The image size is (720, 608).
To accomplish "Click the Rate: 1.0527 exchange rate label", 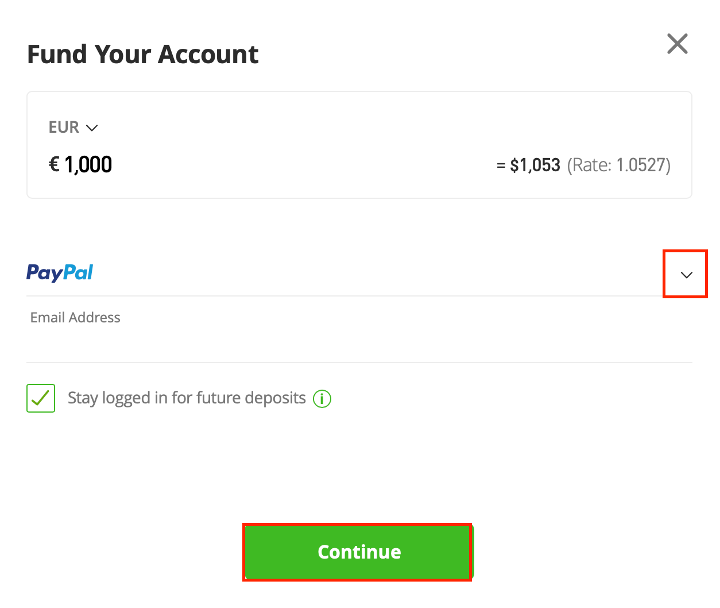I will point(619,165).
